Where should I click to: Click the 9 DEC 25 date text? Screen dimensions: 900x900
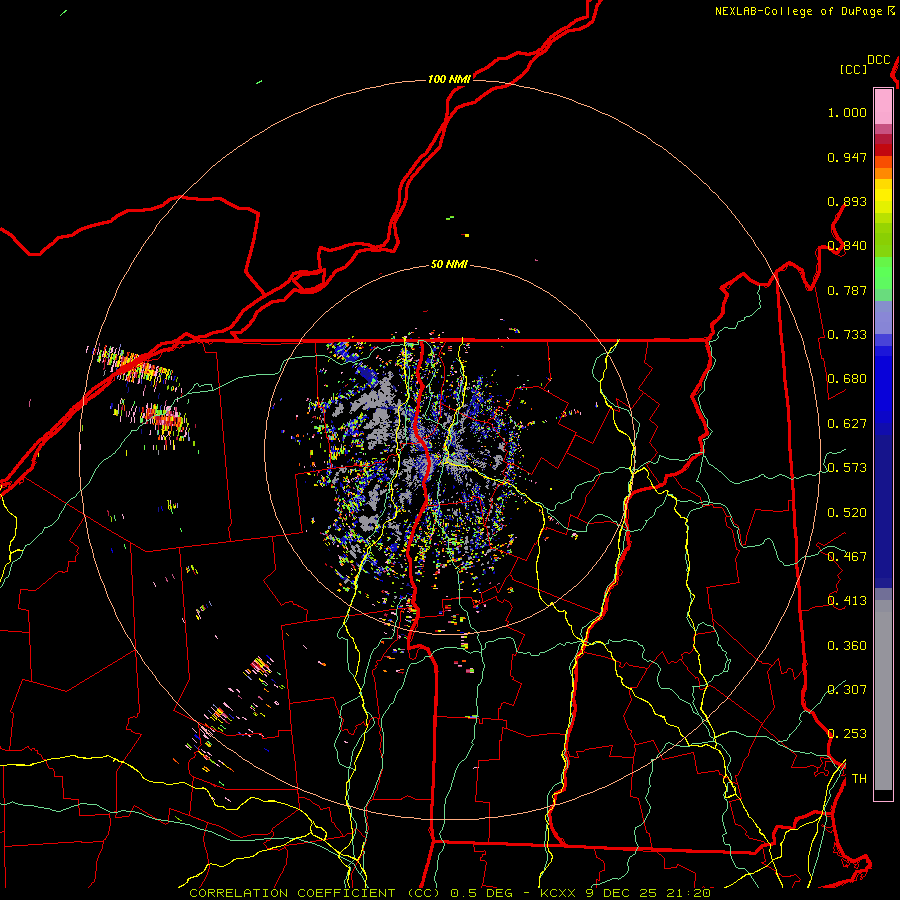point(622,893)
